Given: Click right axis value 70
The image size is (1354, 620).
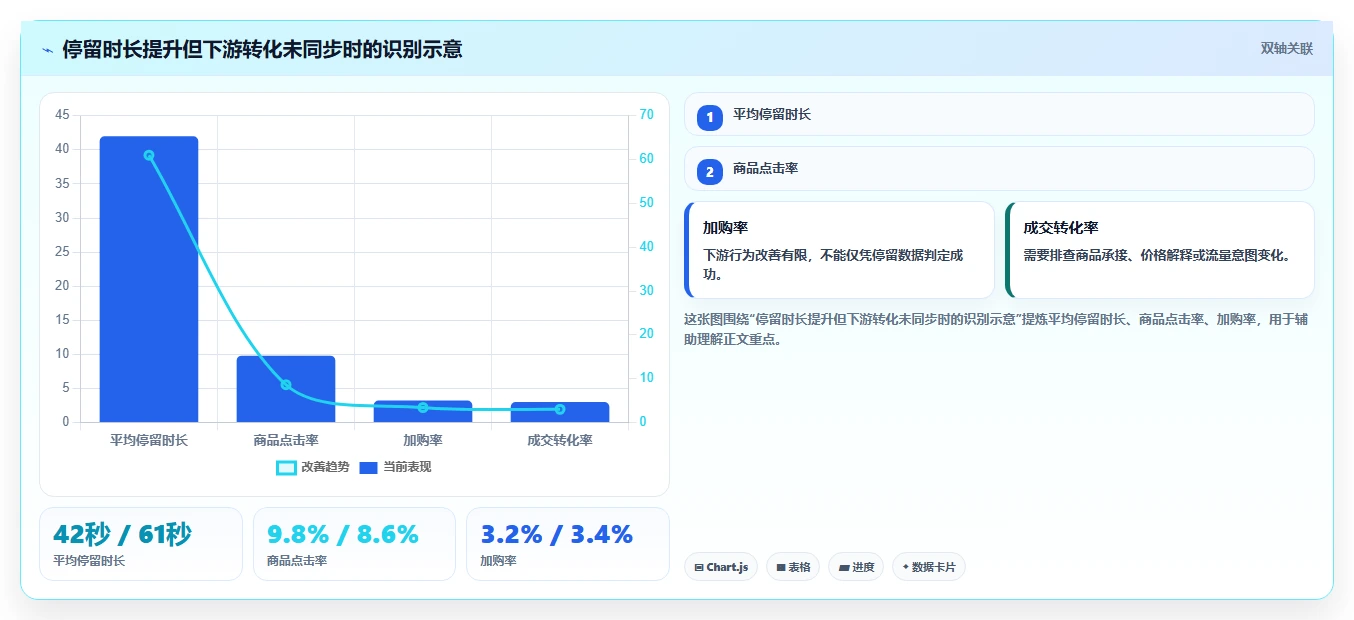Looking at the screenshot, I should pos(646,115).
